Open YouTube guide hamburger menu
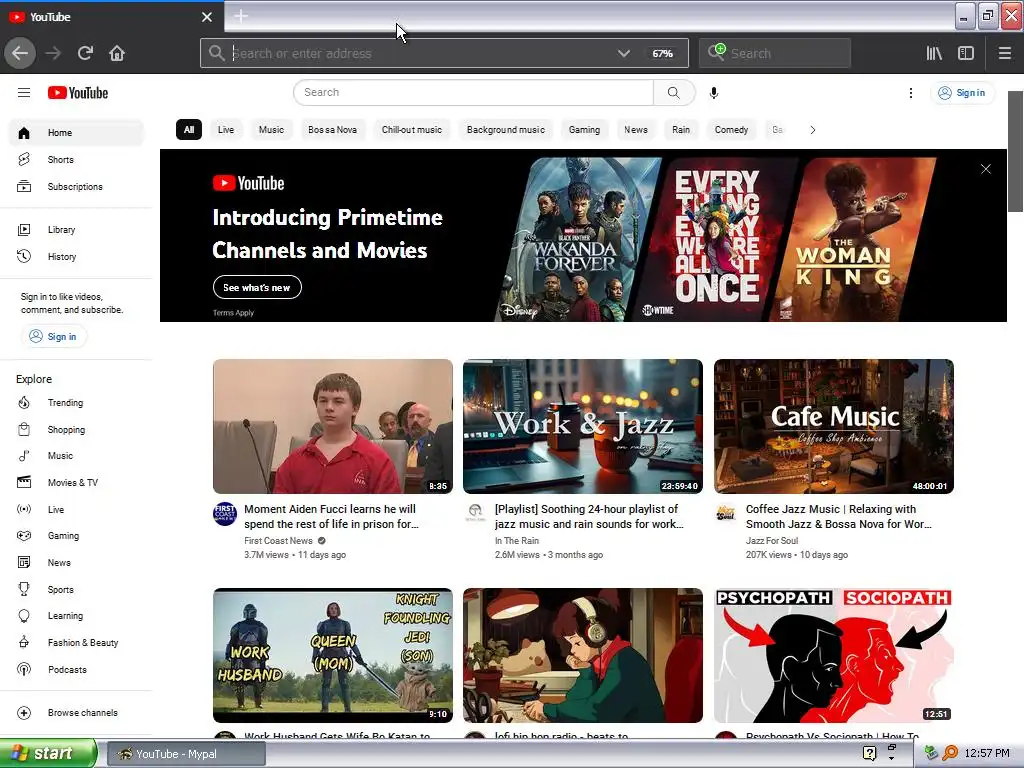Image resolution: width=1024 pixels, height=768 pixels. (24, 93)
